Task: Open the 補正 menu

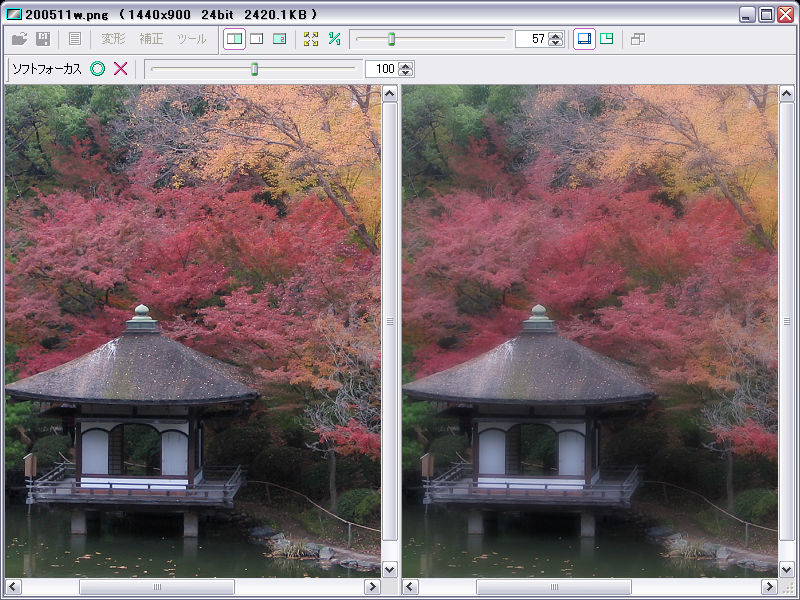Action: 151,39
